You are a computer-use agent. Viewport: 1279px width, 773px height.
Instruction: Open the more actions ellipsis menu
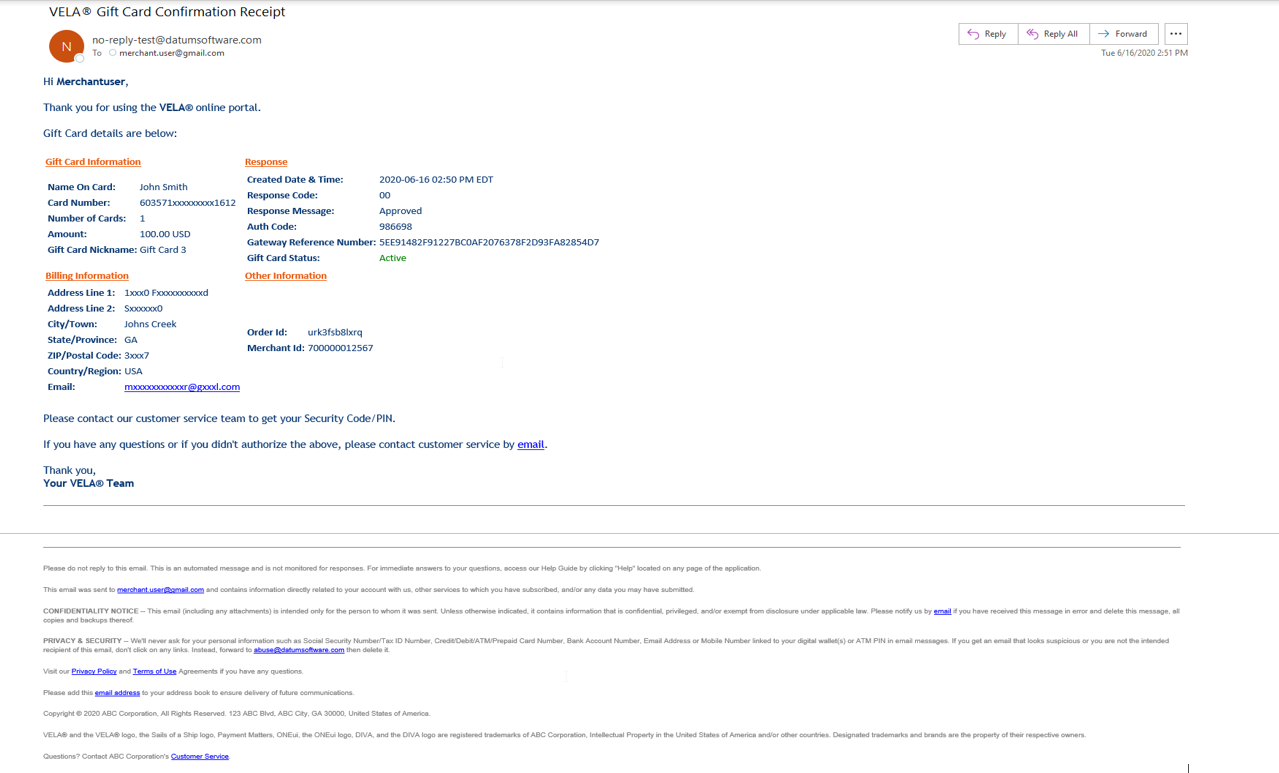tap(1175, 34)
